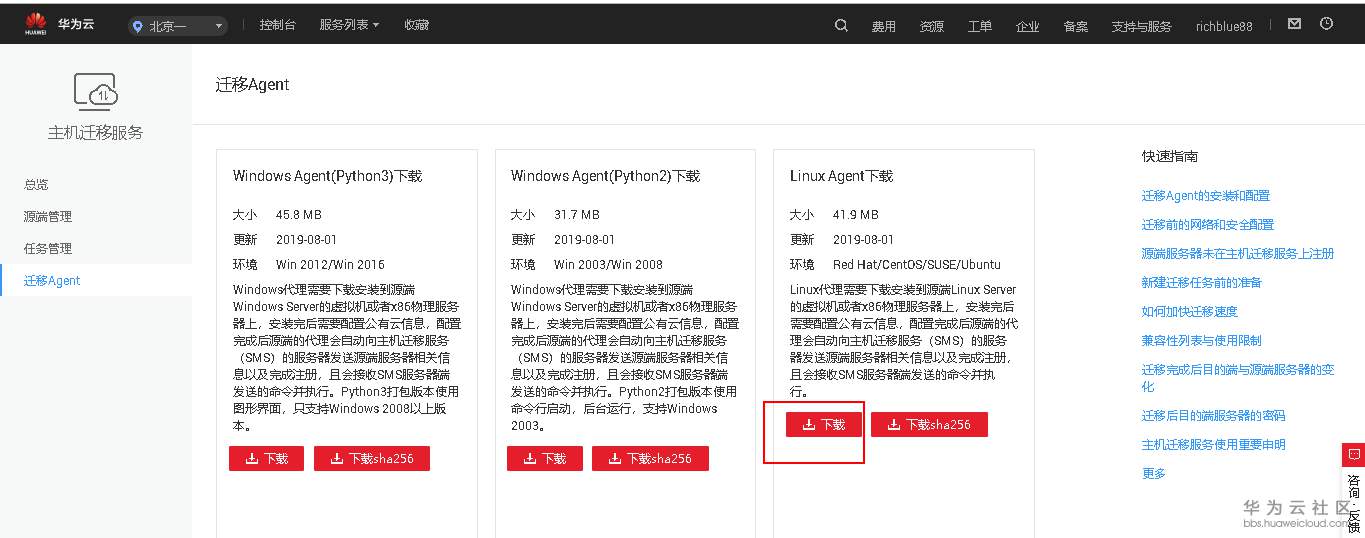
Task: Click the Red Hat/CentOS/SUSE/Ubuntu environment text
Action: (x=917, y=265)
